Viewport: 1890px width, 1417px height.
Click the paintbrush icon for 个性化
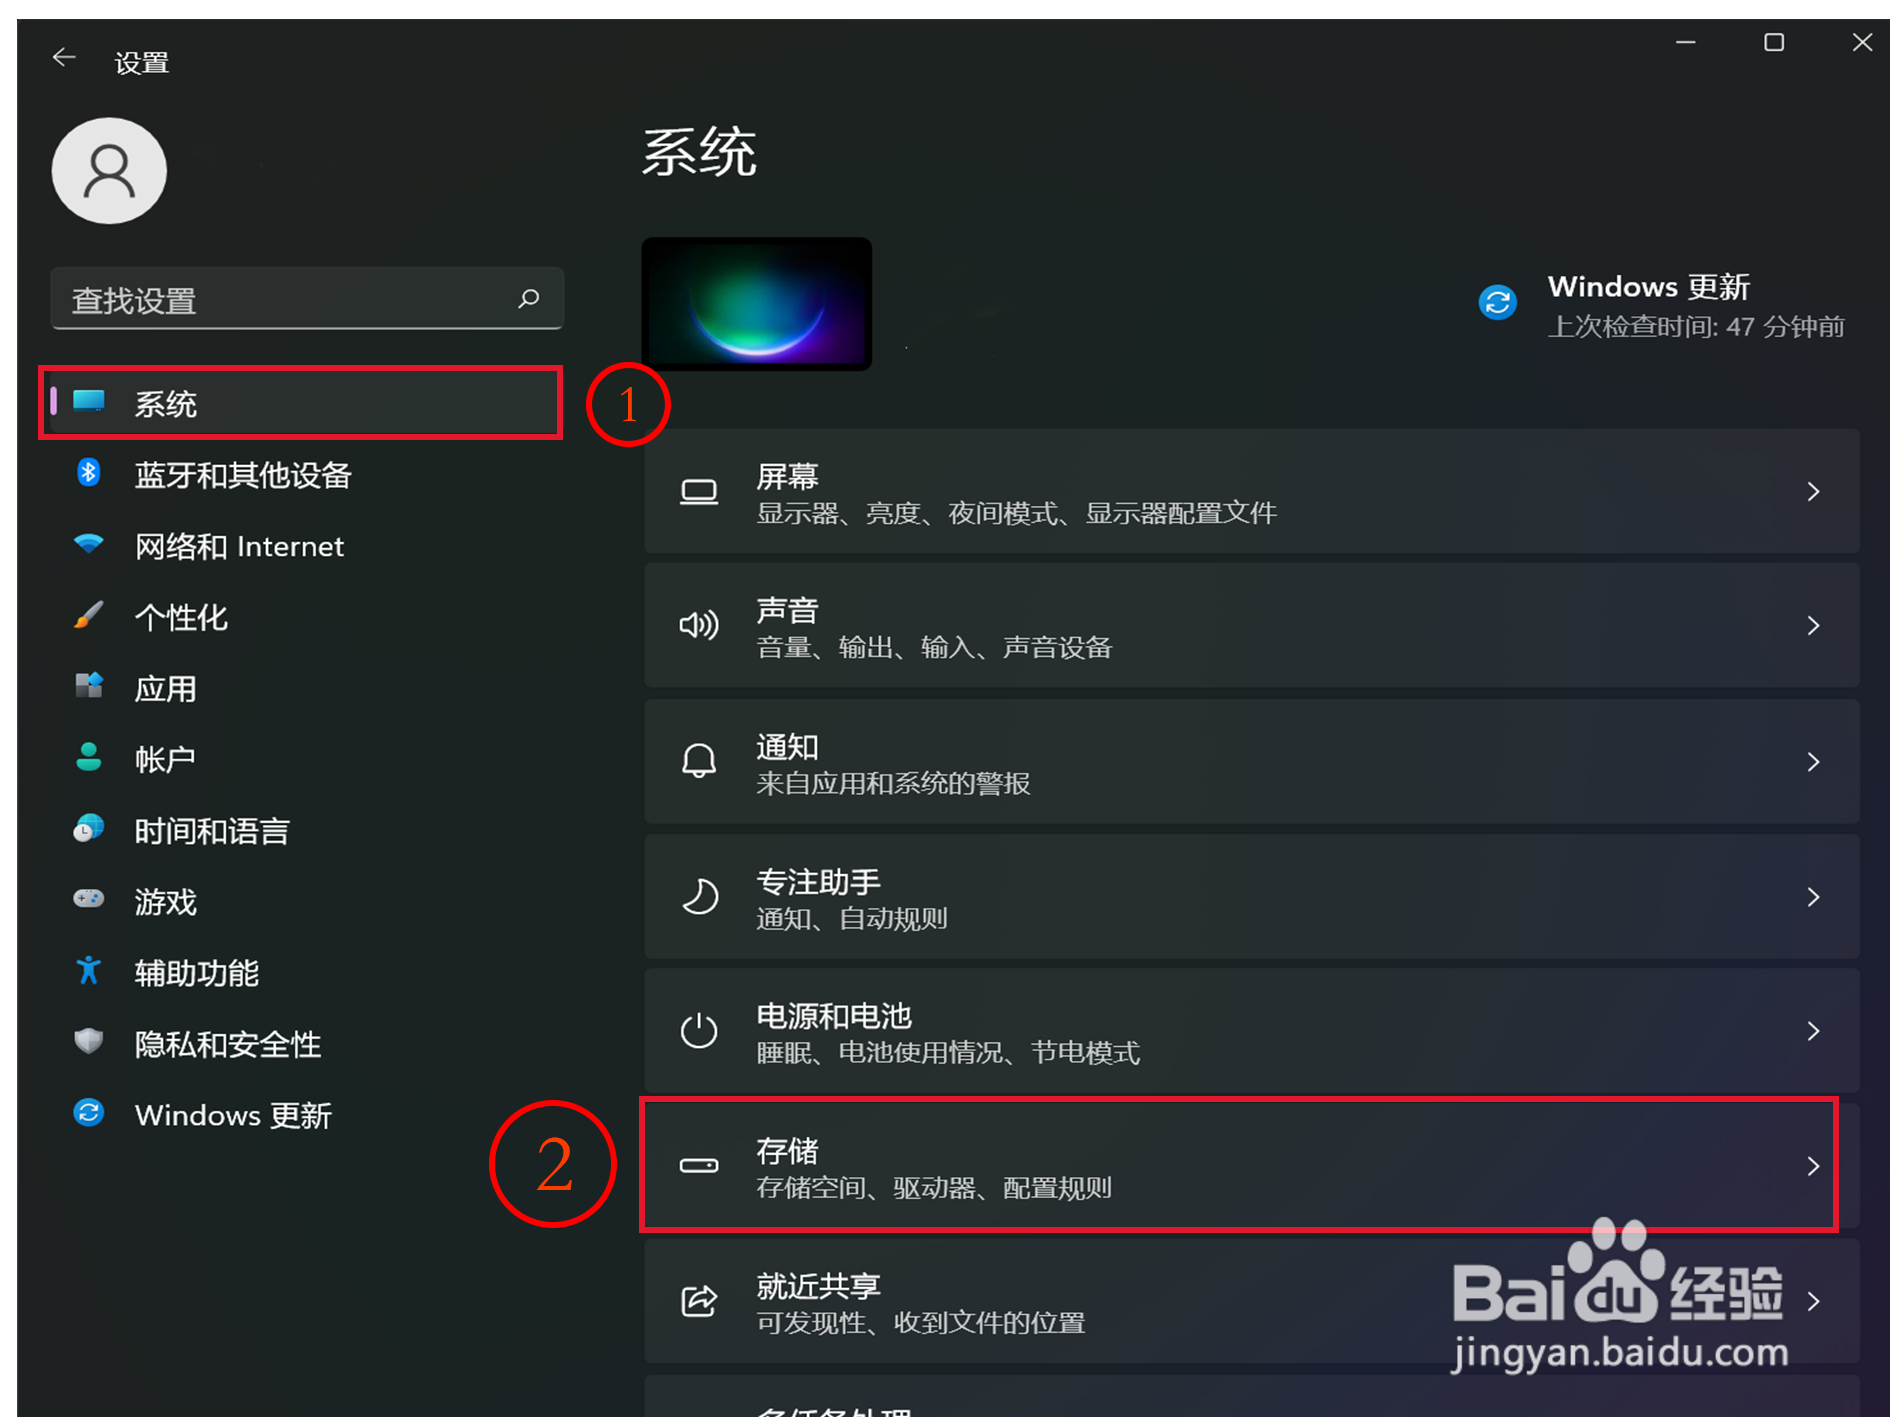click(x=89, y=615)
